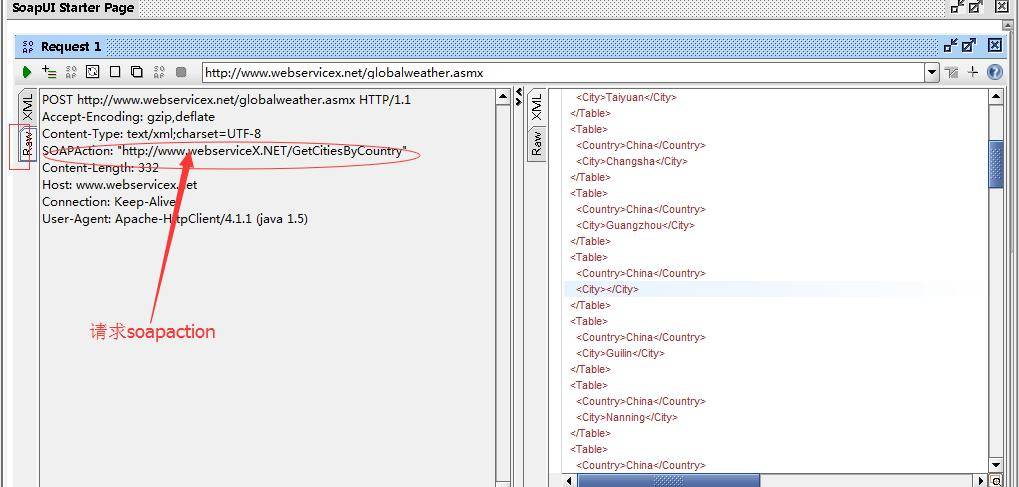This screenshot has width=1019, height=487.
Task: Click the SoapUI Starter Page title
Action: (x=73, y=8)
